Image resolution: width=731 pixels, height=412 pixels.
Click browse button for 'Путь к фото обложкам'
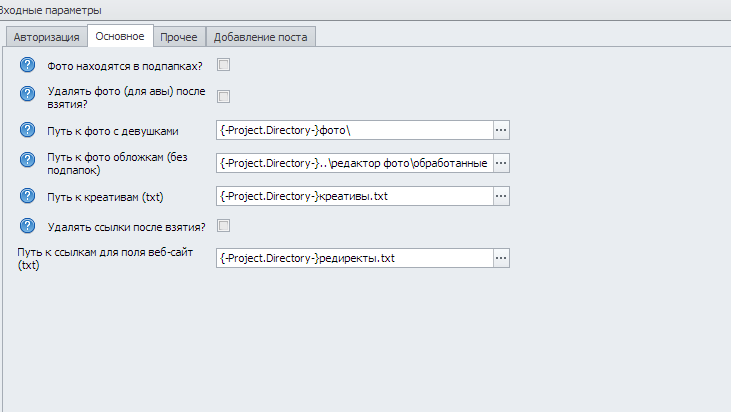tap(502, 162)
